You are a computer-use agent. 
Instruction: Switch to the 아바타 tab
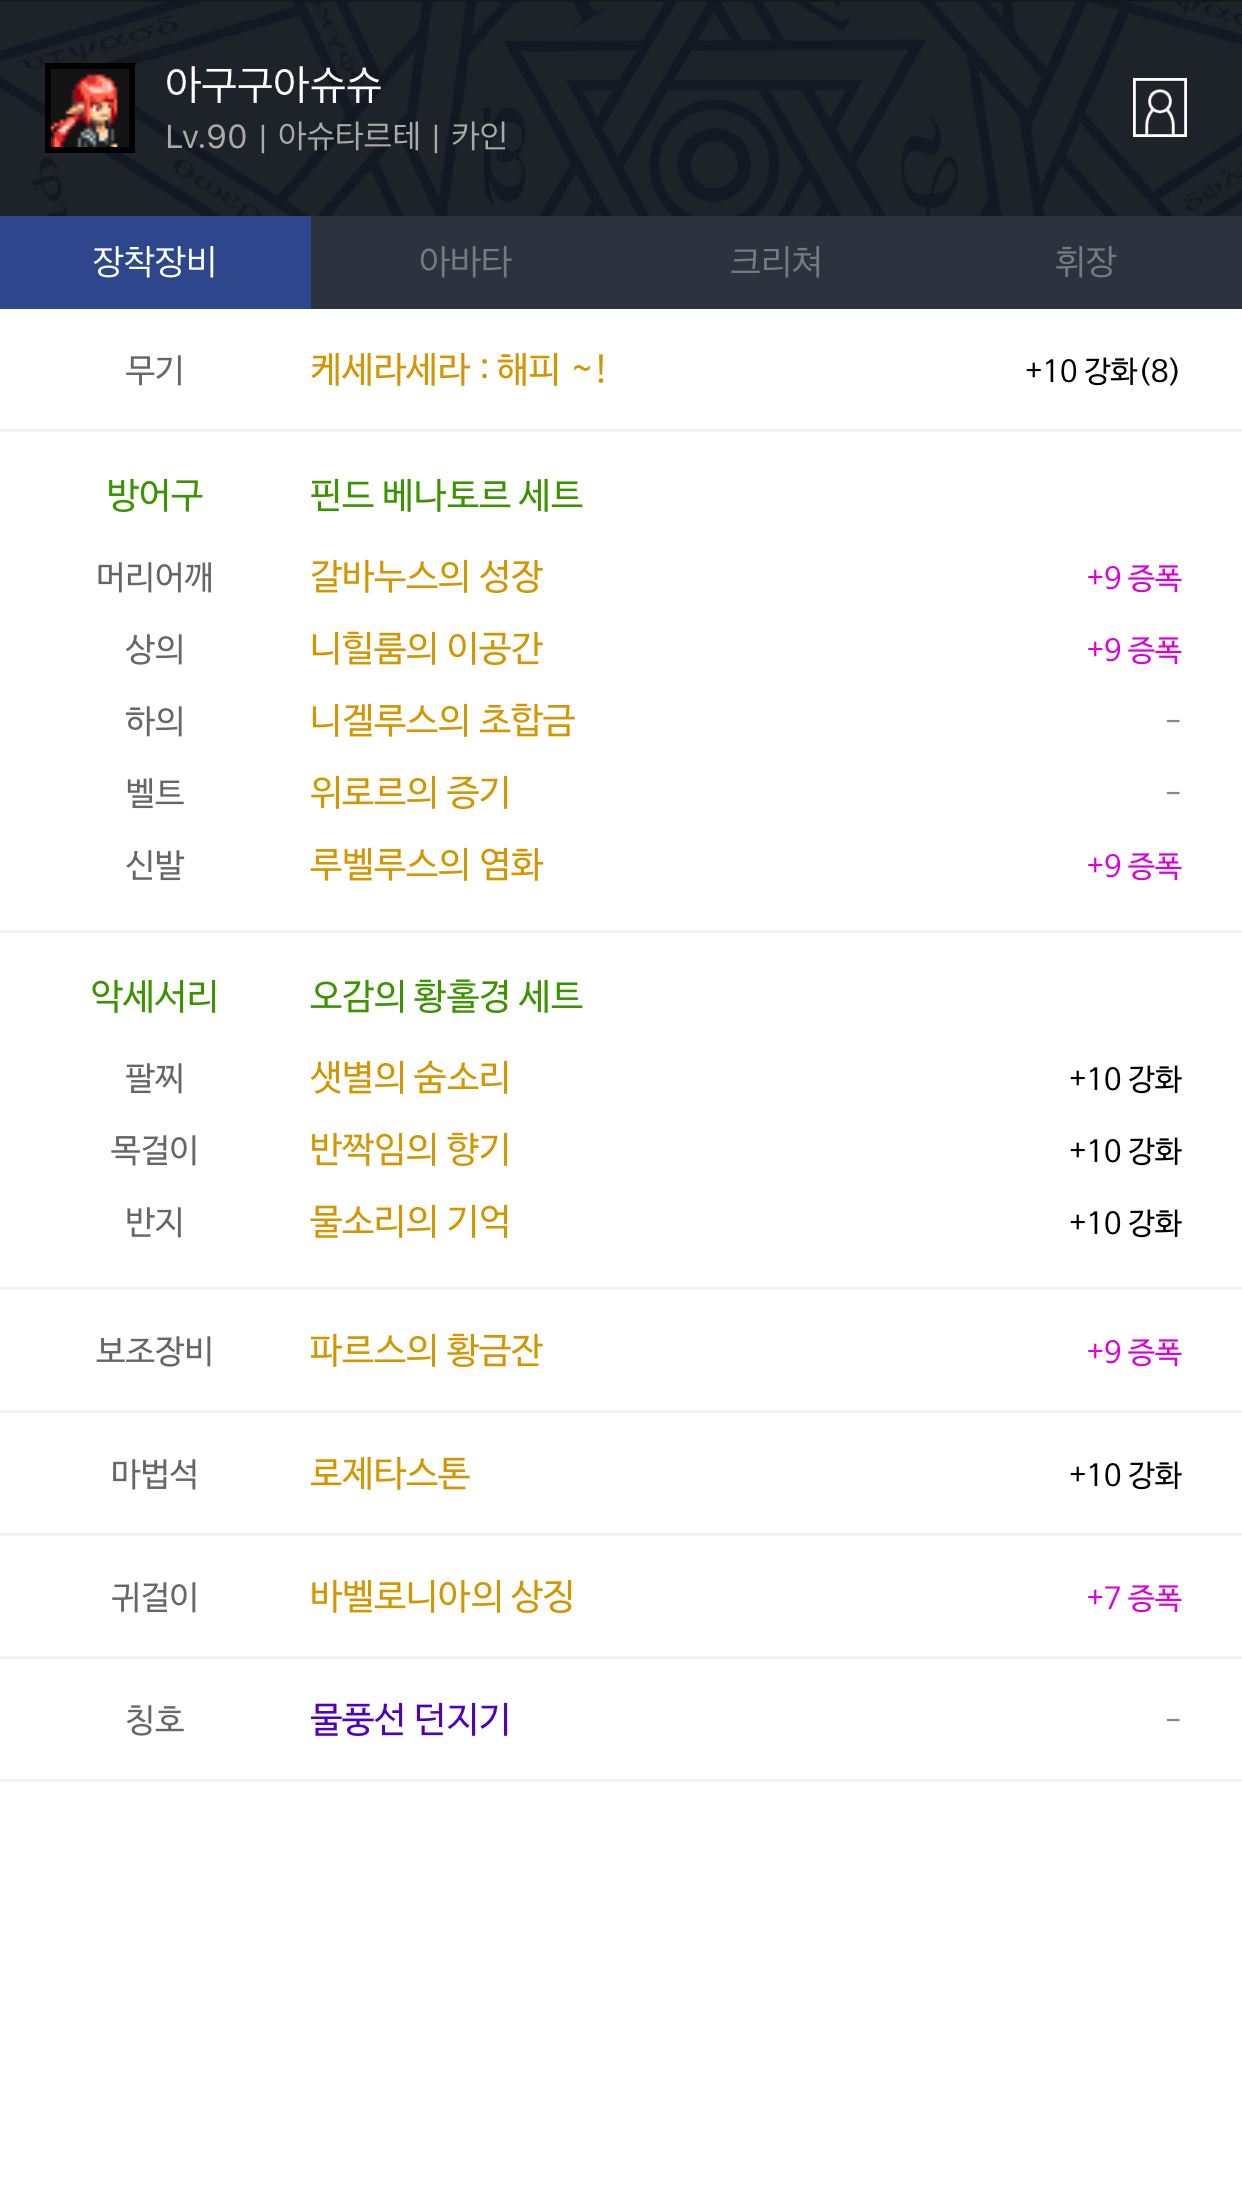[x=465, y=262]
